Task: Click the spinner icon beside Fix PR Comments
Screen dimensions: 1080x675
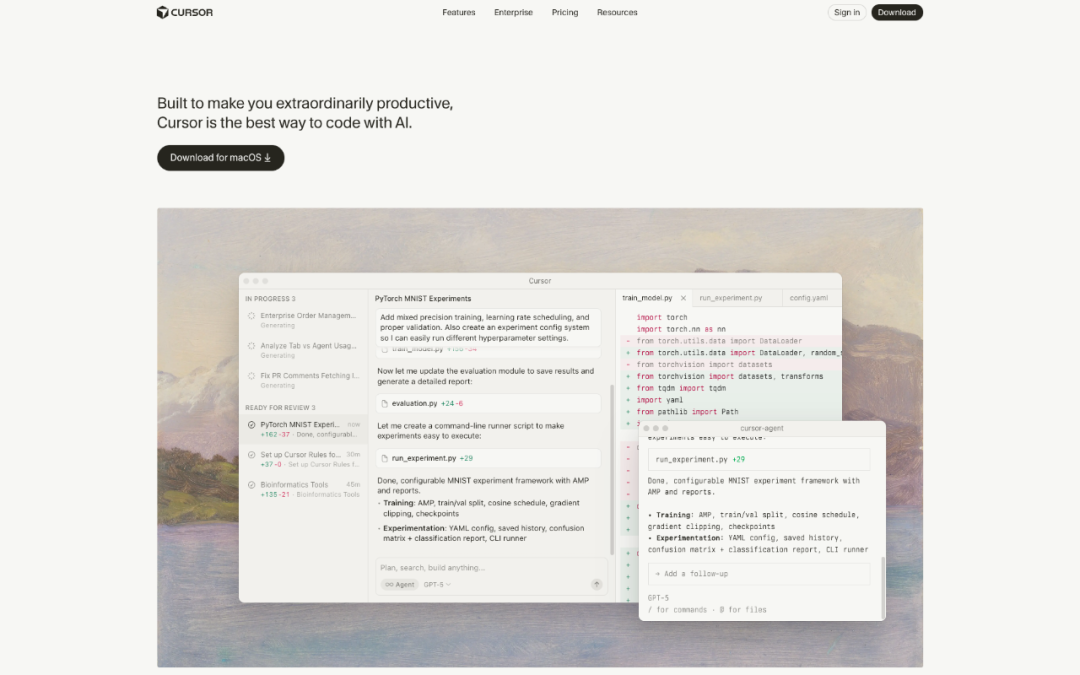Action: pyautogui.click(x=251, y=376)
